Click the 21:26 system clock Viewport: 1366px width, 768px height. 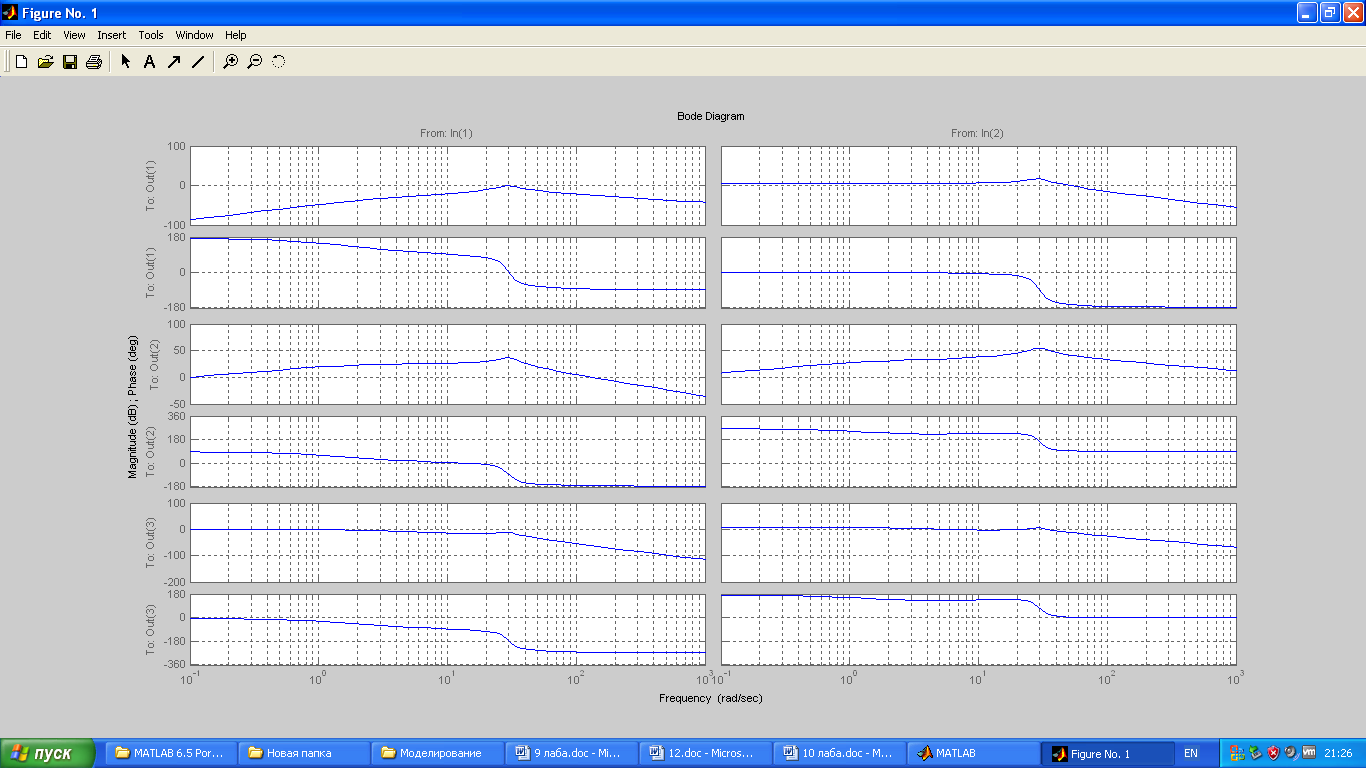coord(1338,753)
